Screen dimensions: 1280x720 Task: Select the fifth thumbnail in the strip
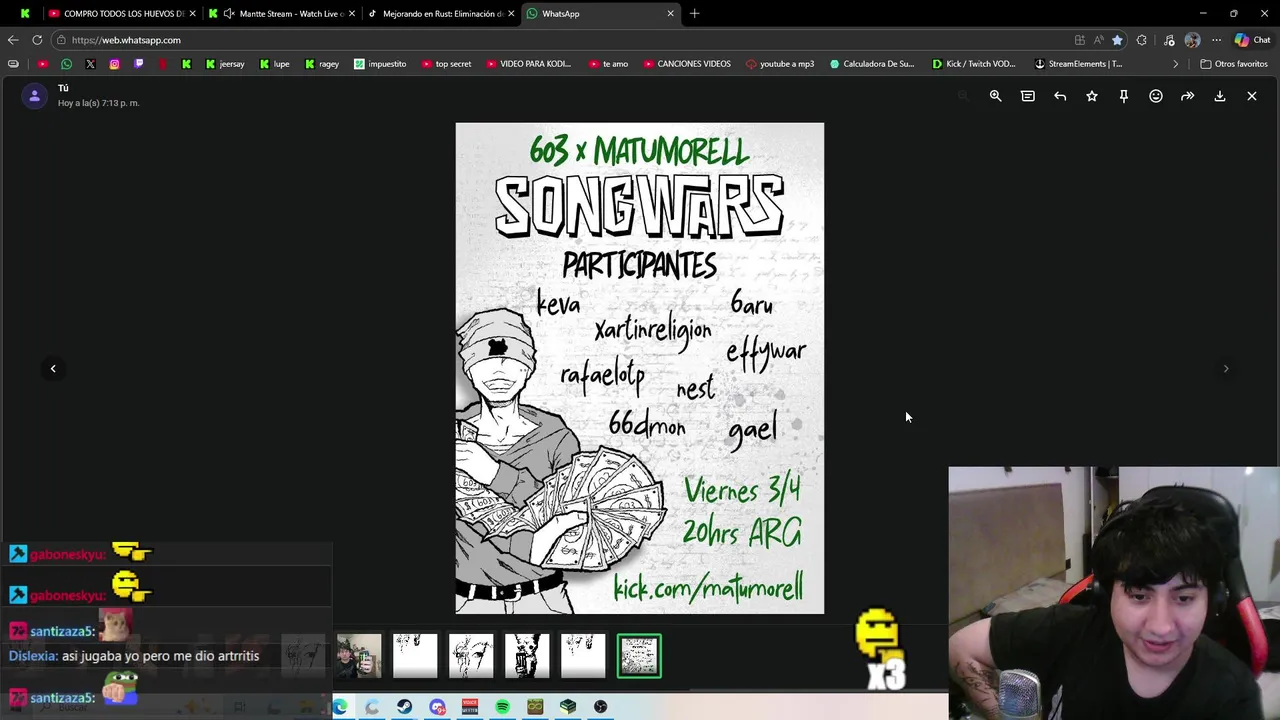click(583, 656)
